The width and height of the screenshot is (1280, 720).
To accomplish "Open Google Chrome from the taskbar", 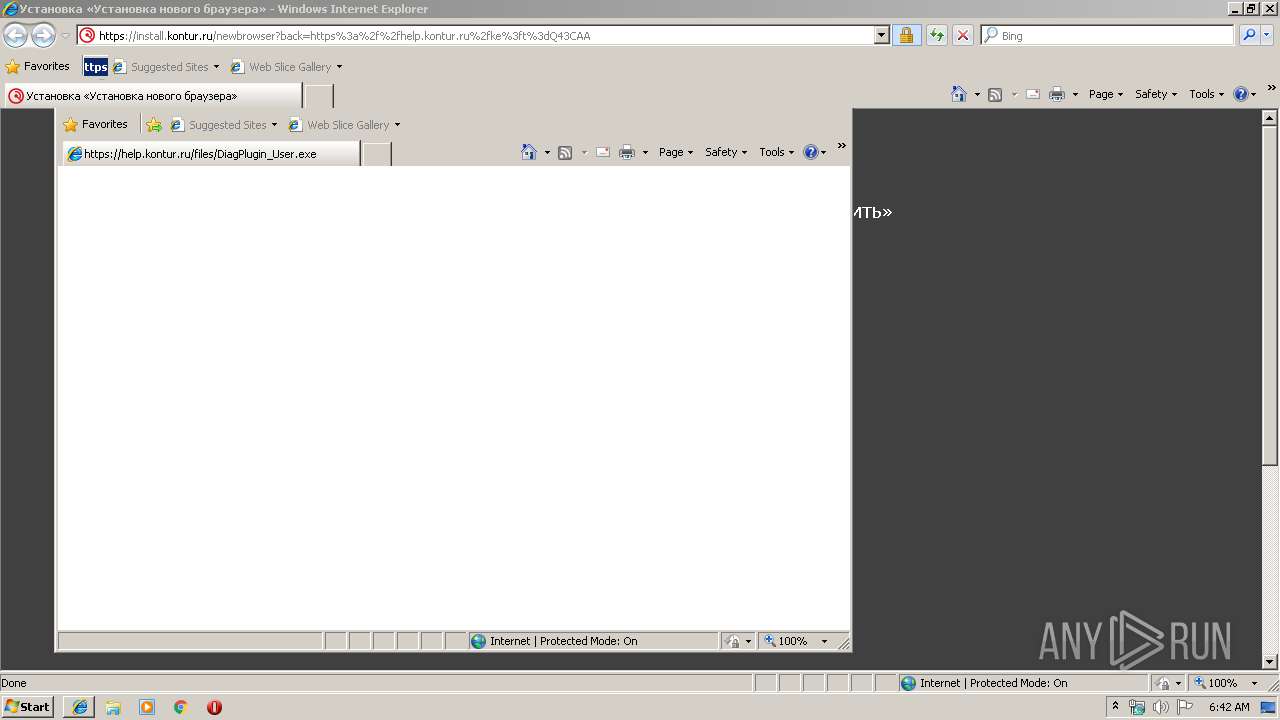I will 181,707.
